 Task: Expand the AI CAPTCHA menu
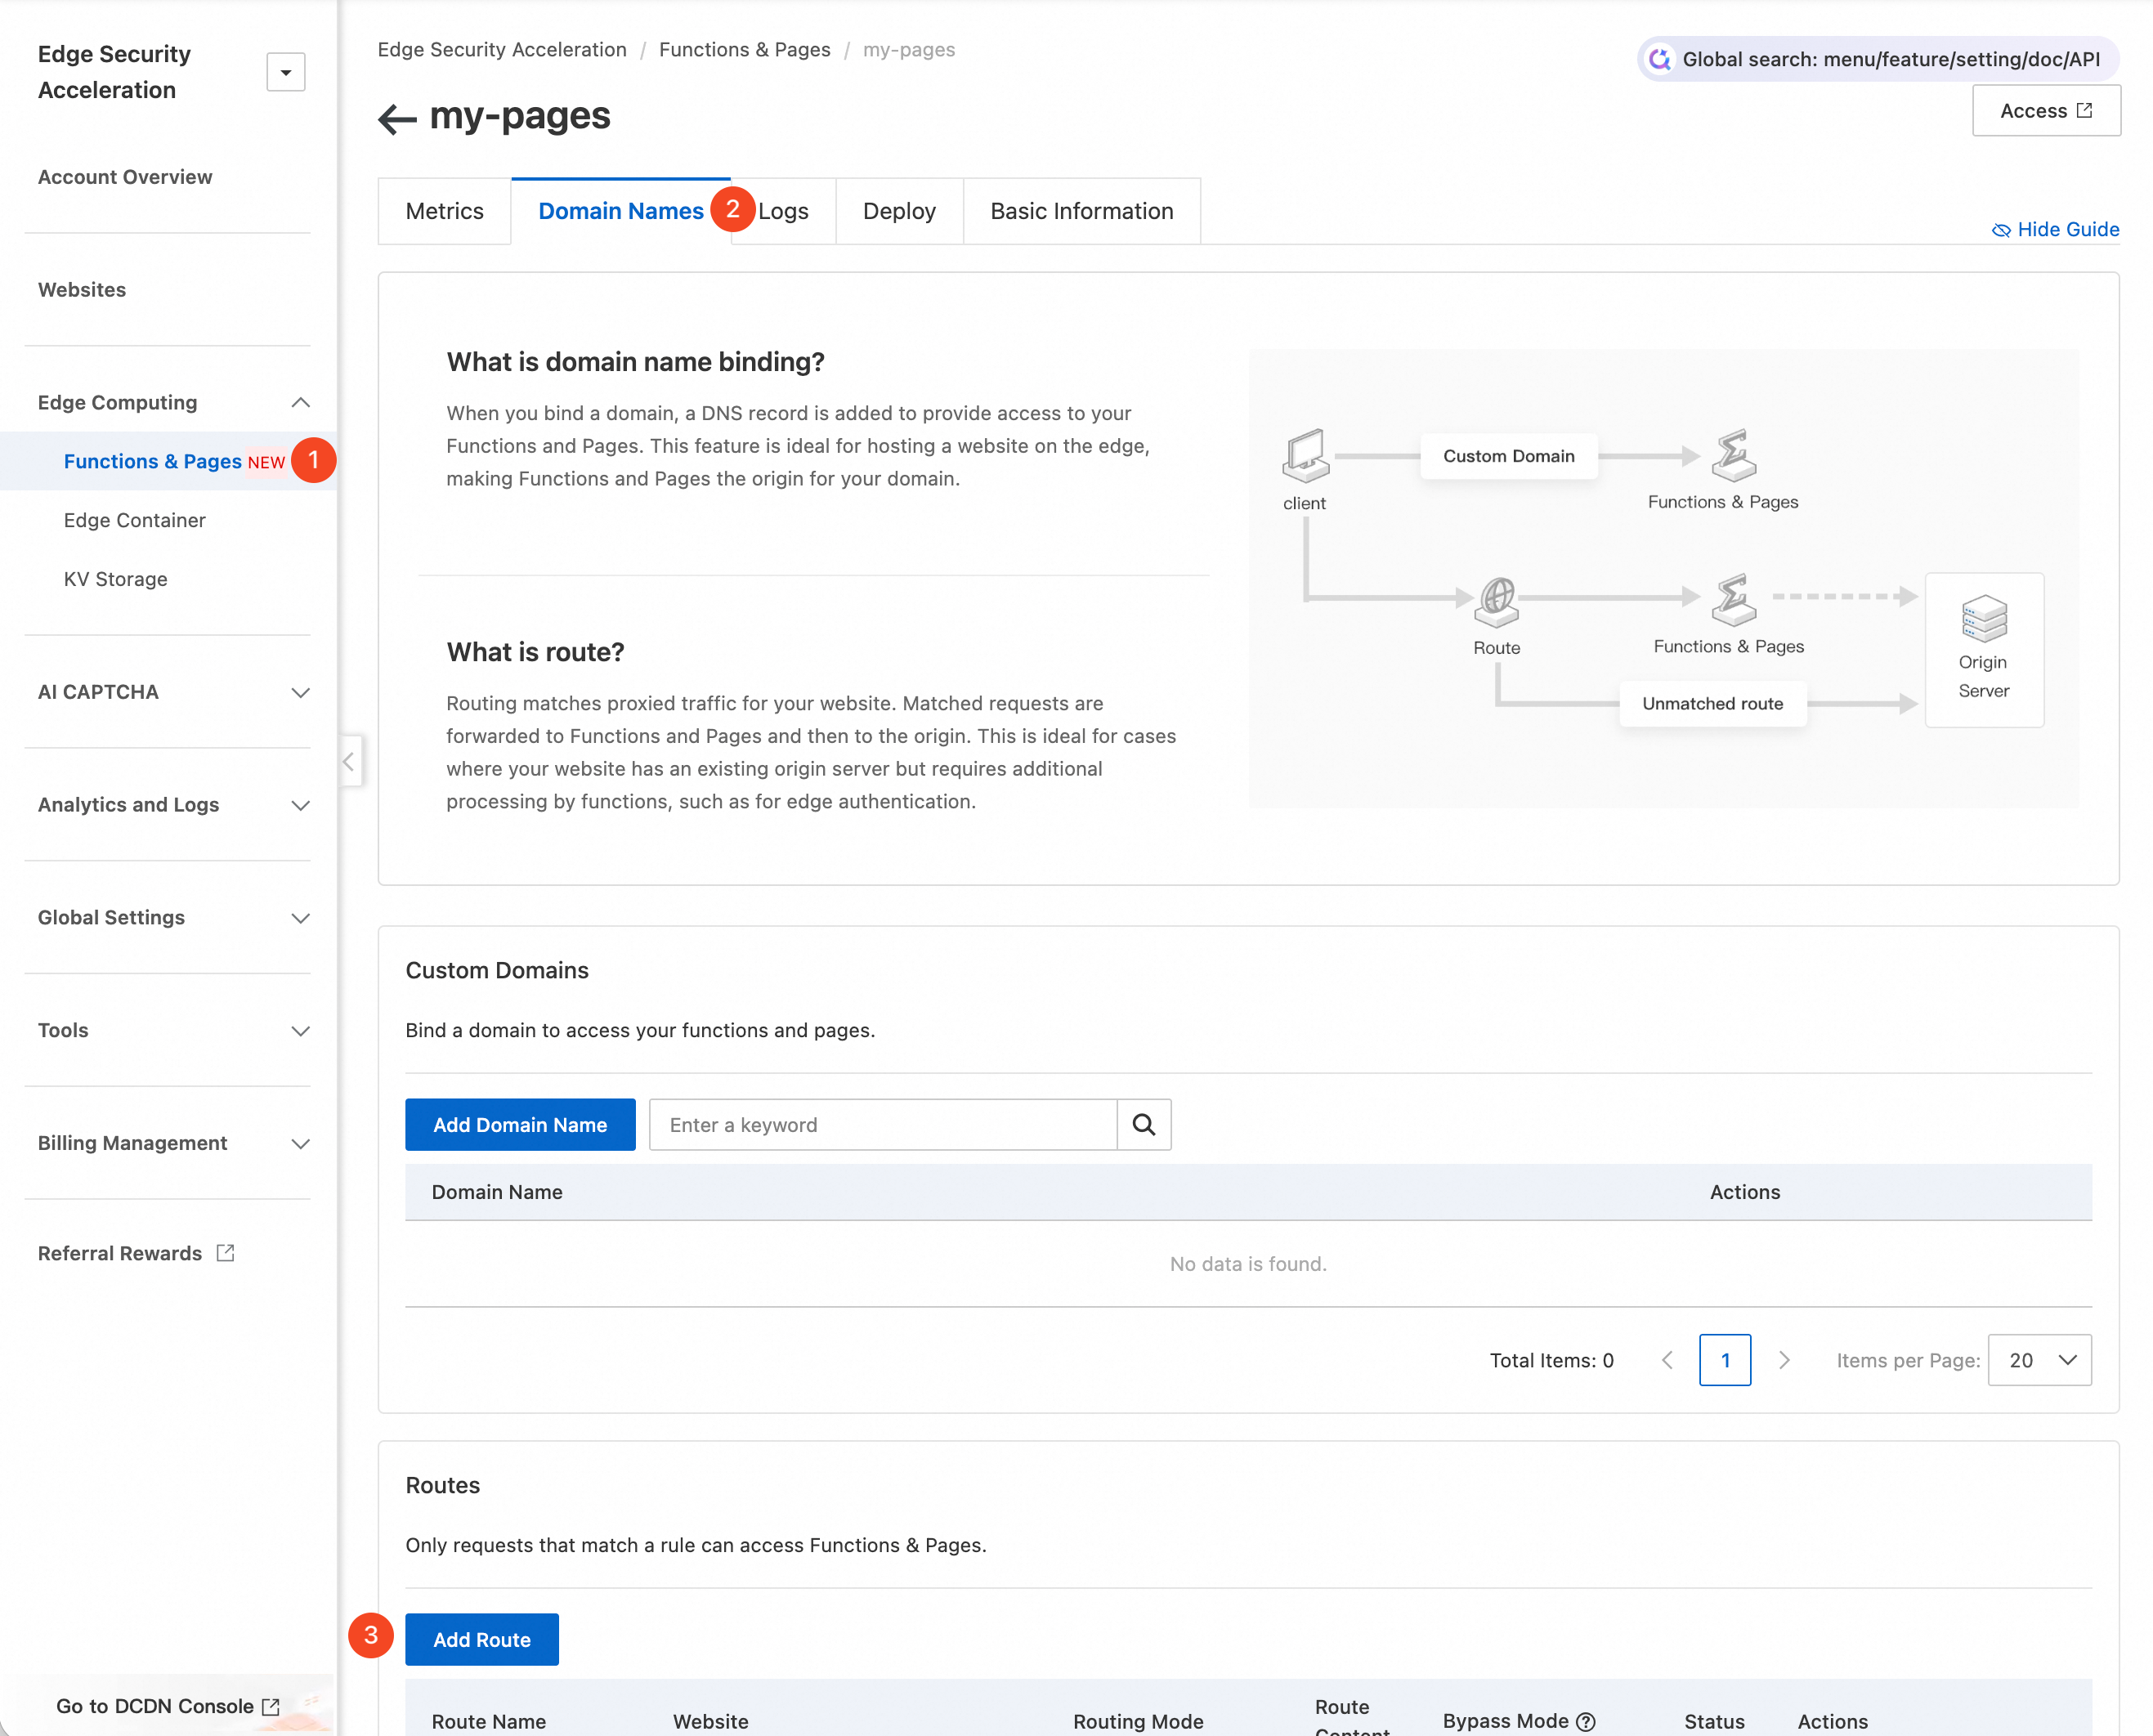coord(300,692)
